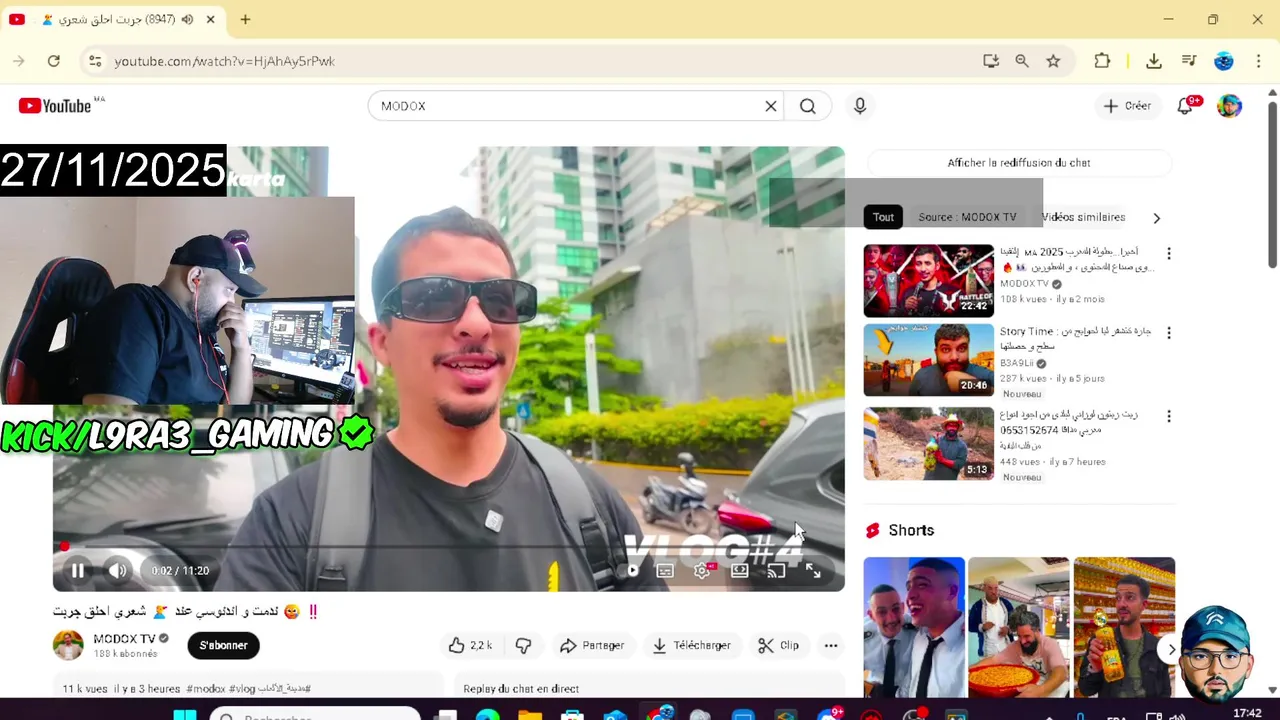Toggle the autoplay switch in player
The width and height of the screenshot is (1280, 720).
pos(632,571)
